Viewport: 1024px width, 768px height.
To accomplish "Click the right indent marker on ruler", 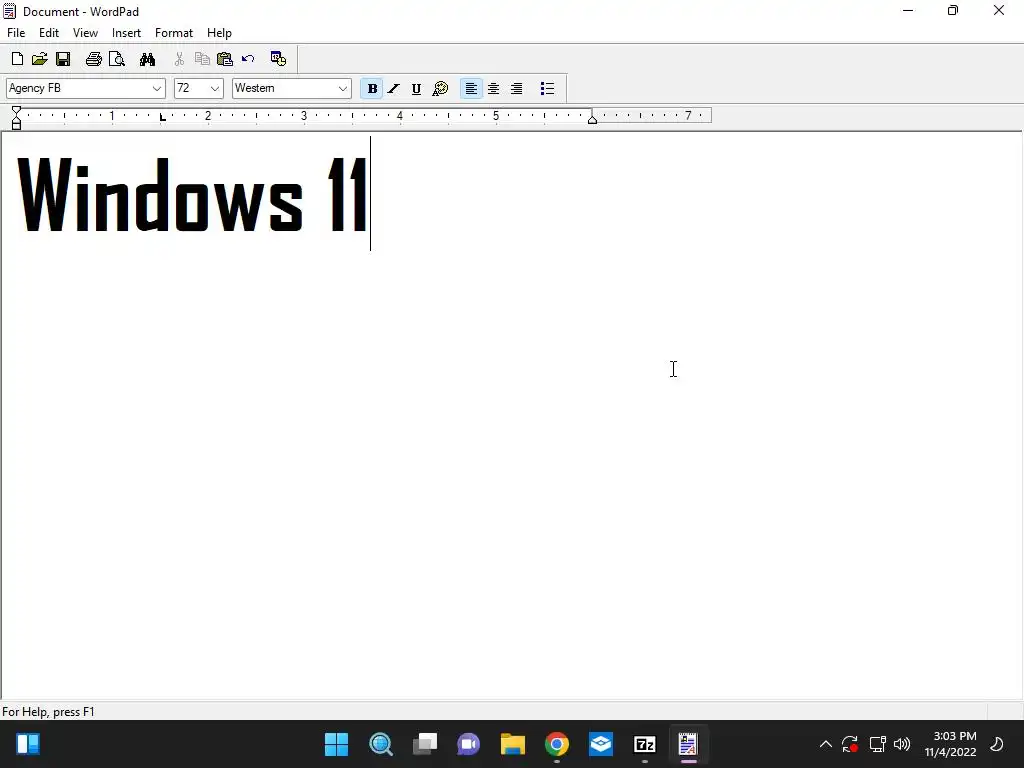I will (592, 119).
